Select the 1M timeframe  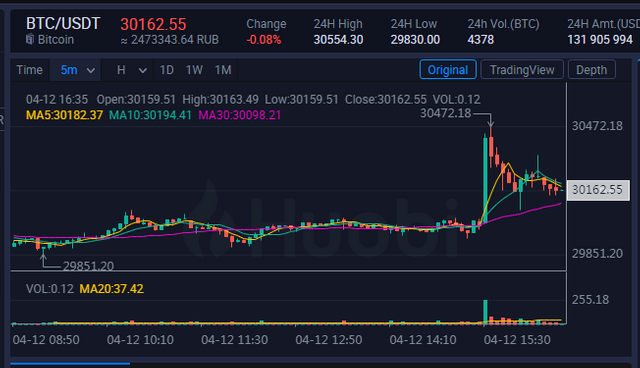[x=223, y=70]
